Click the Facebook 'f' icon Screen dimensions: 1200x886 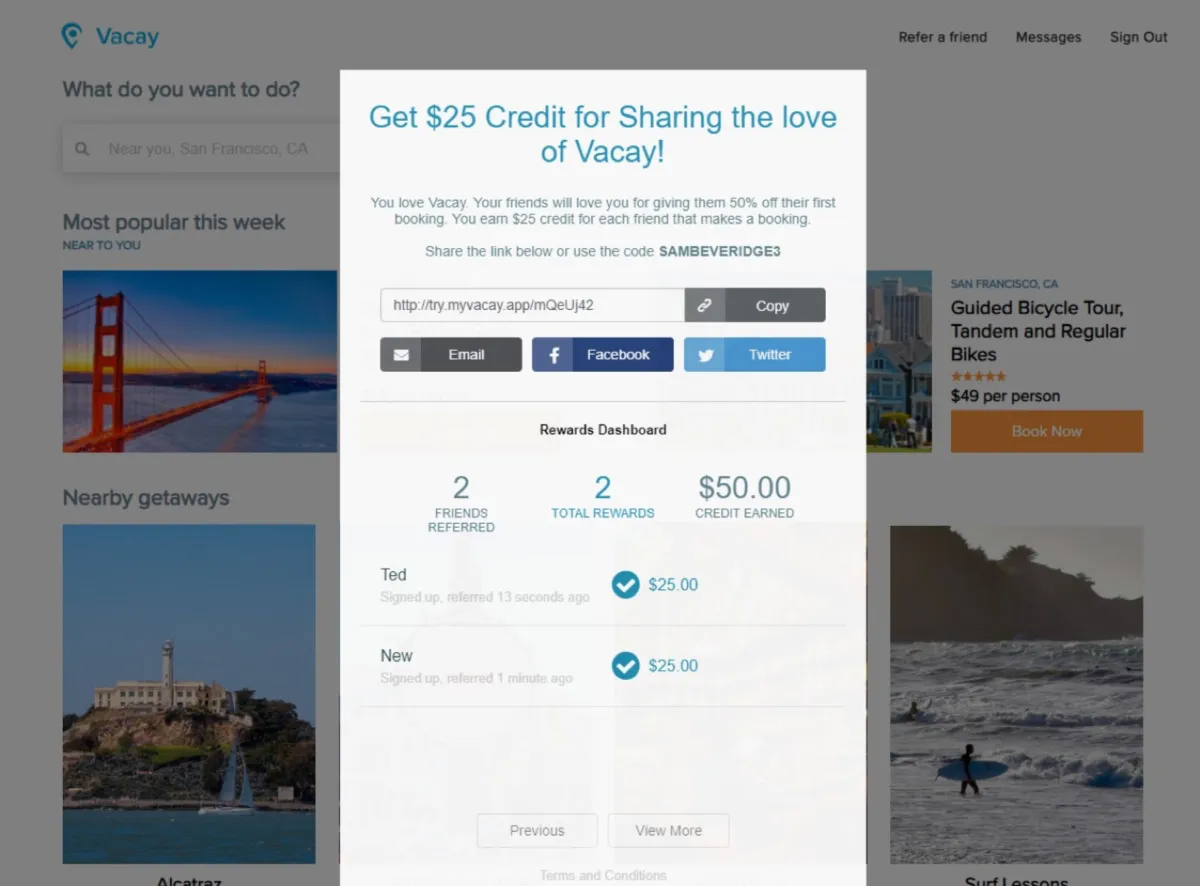(x=553, y=355)
